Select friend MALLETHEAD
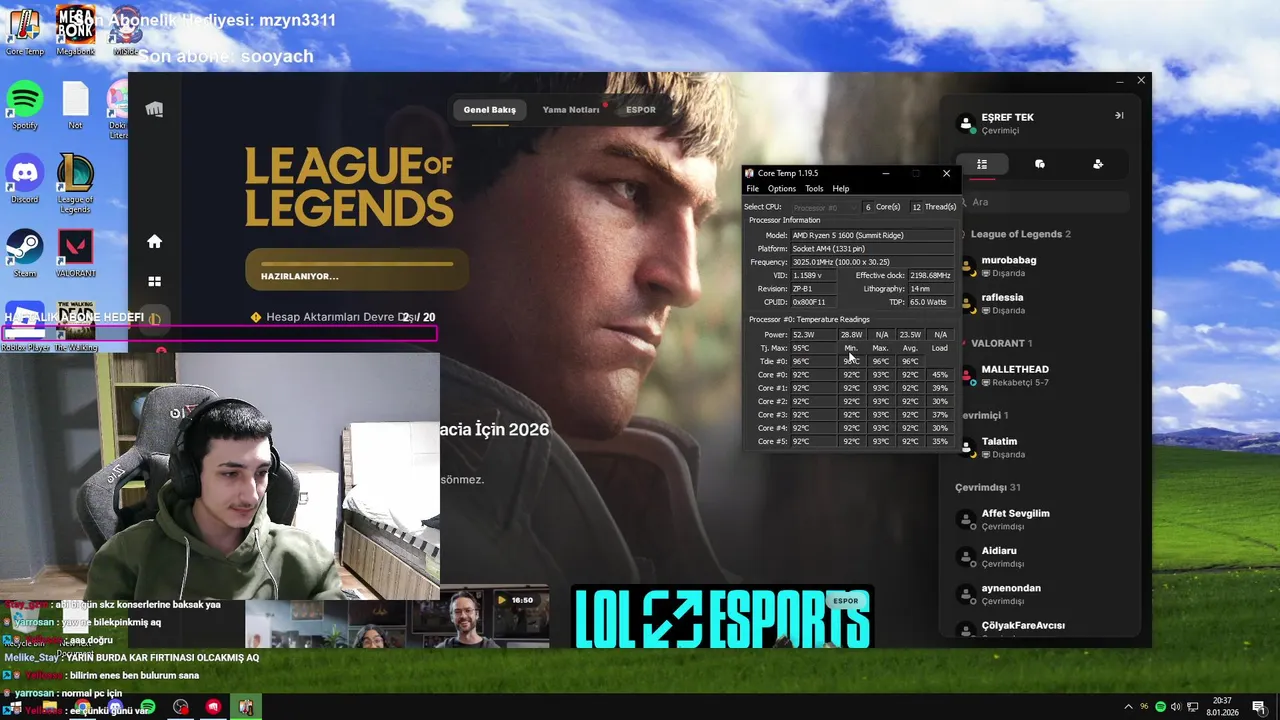Screen dimensions: 1280x720 (x=1040, y=375)
